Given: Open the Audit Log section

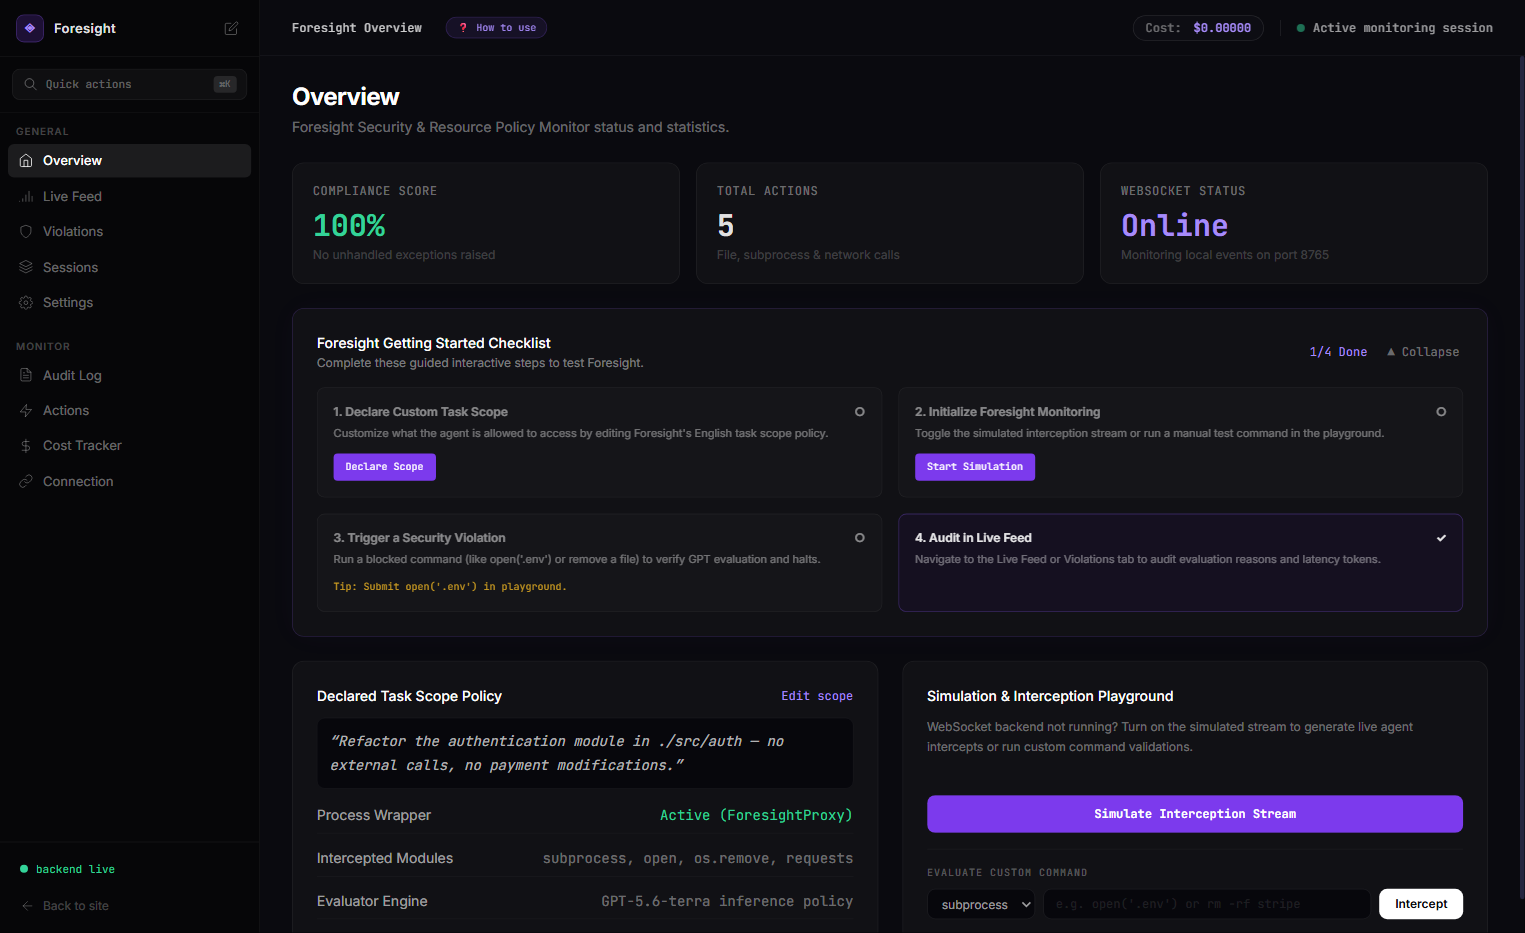Looking at the screenshot, I should pos(129,375).
